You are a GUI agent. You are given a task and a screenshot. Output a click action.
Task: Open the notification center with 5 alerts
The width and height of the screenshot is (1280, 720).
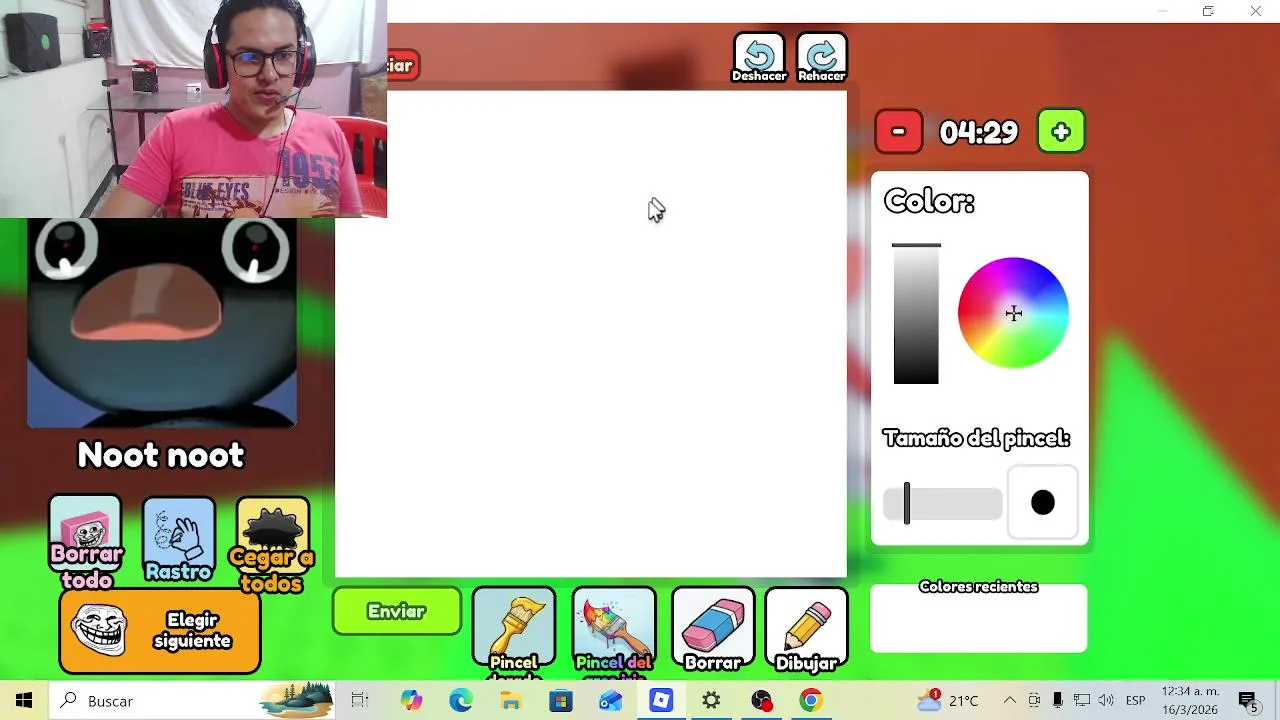[1248, 701]
